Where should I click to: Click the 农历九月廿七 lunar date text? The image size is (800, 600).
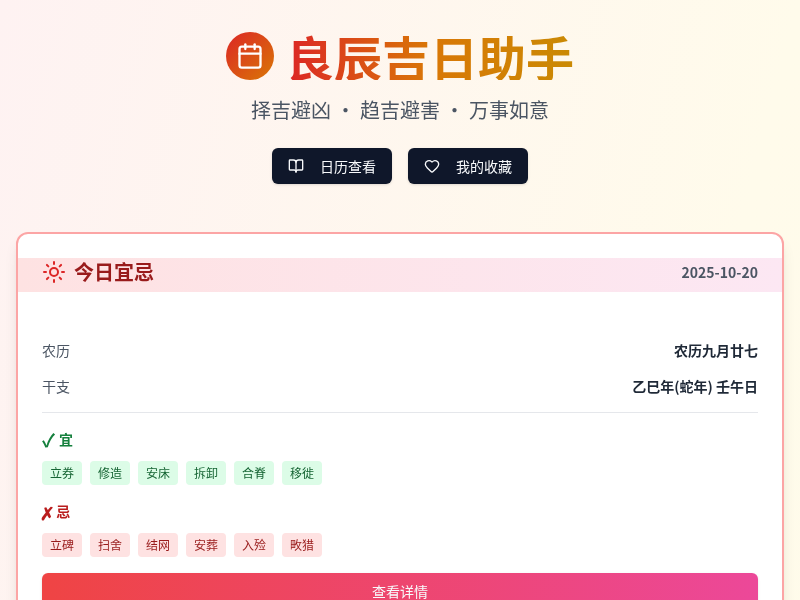[x=715, y=351]
